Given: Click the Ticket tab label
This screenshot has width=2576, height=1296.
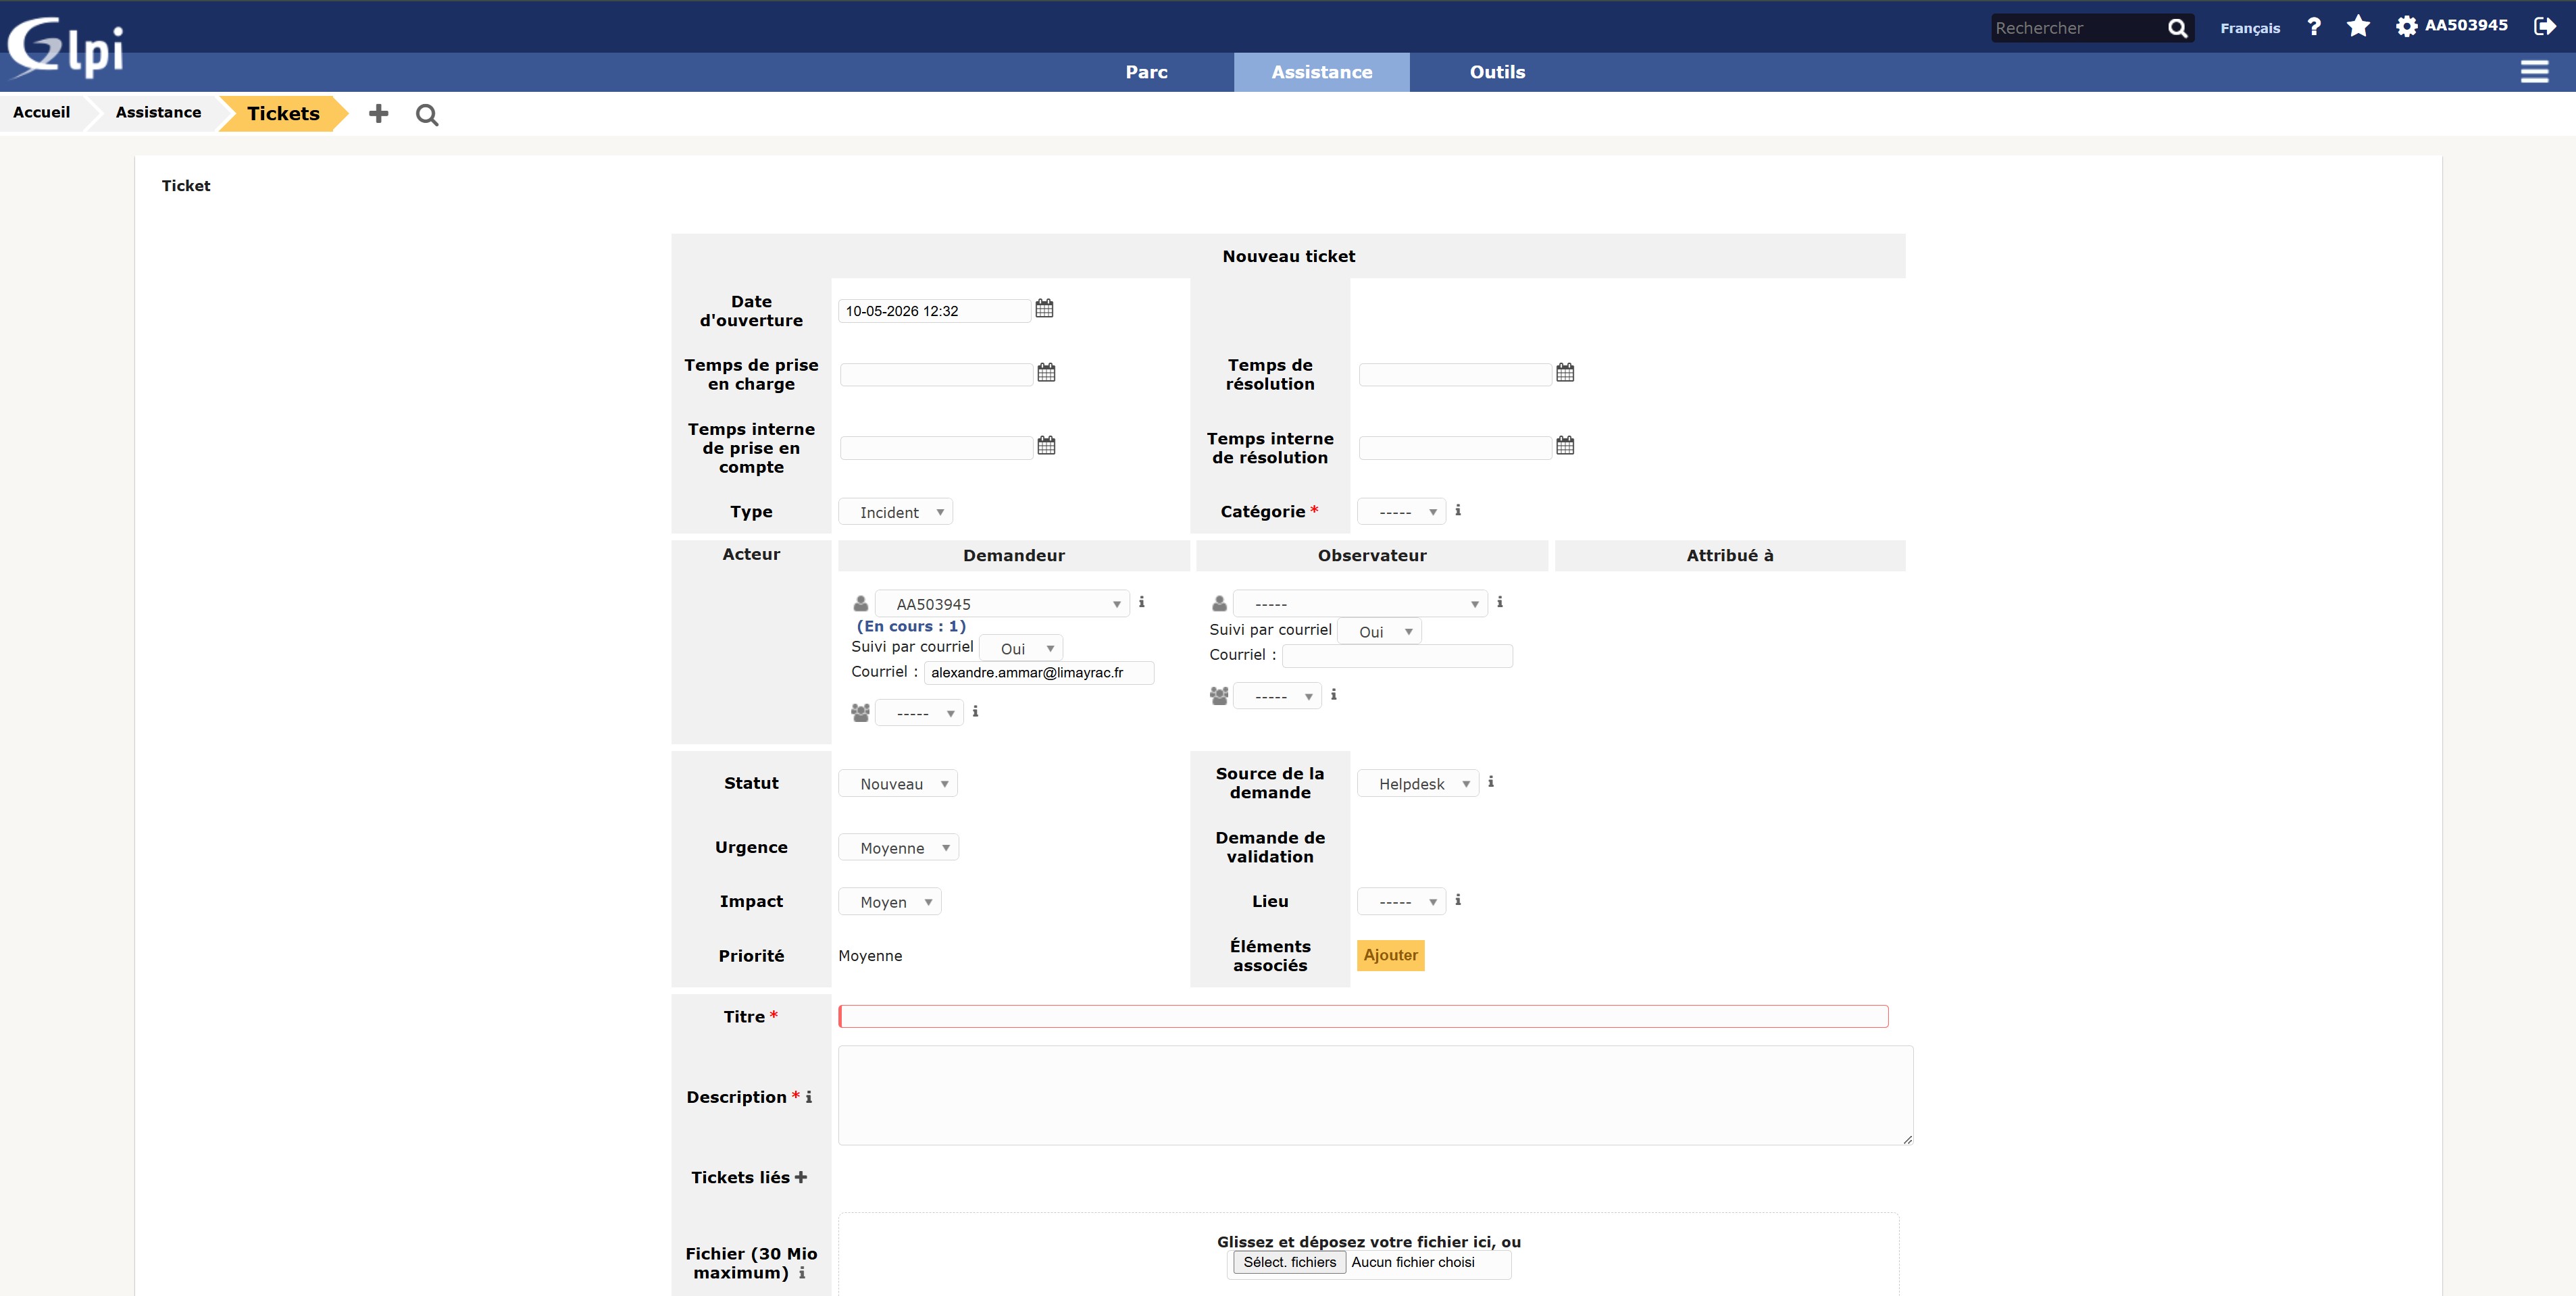Looking at the screenshot, I should pos(186,186).
